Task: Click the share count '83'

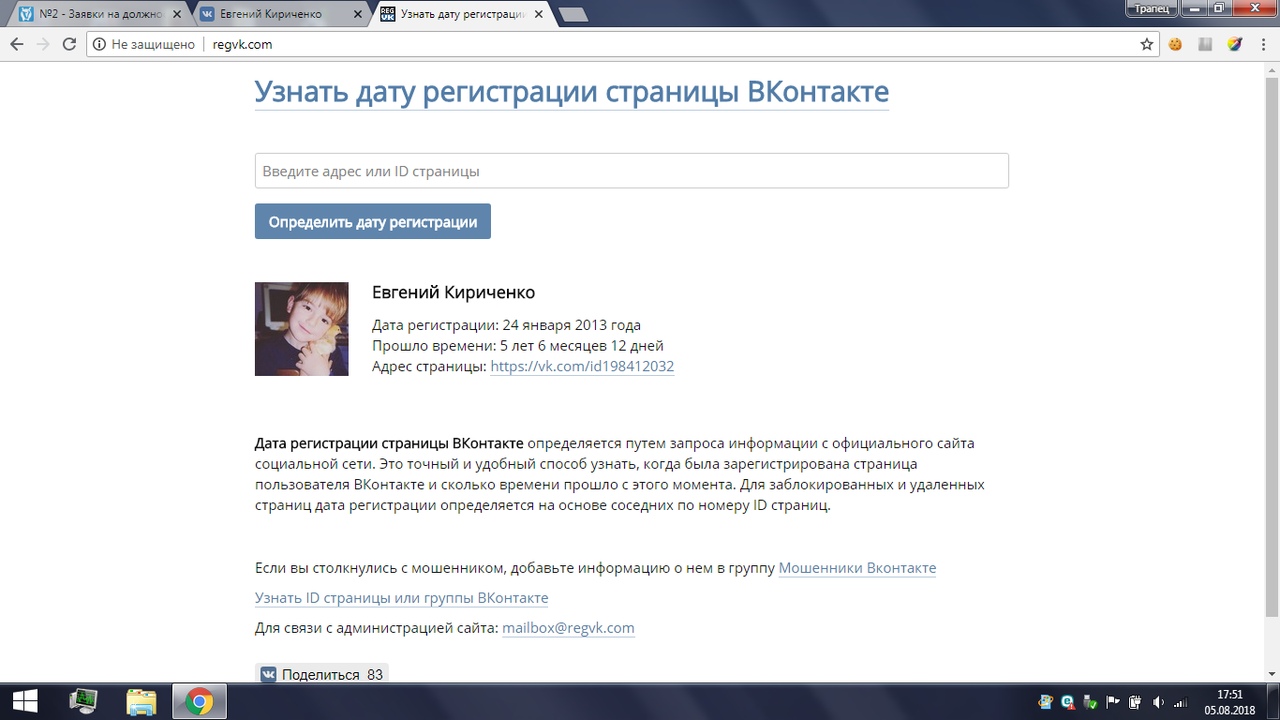Action: coord(375,675)
